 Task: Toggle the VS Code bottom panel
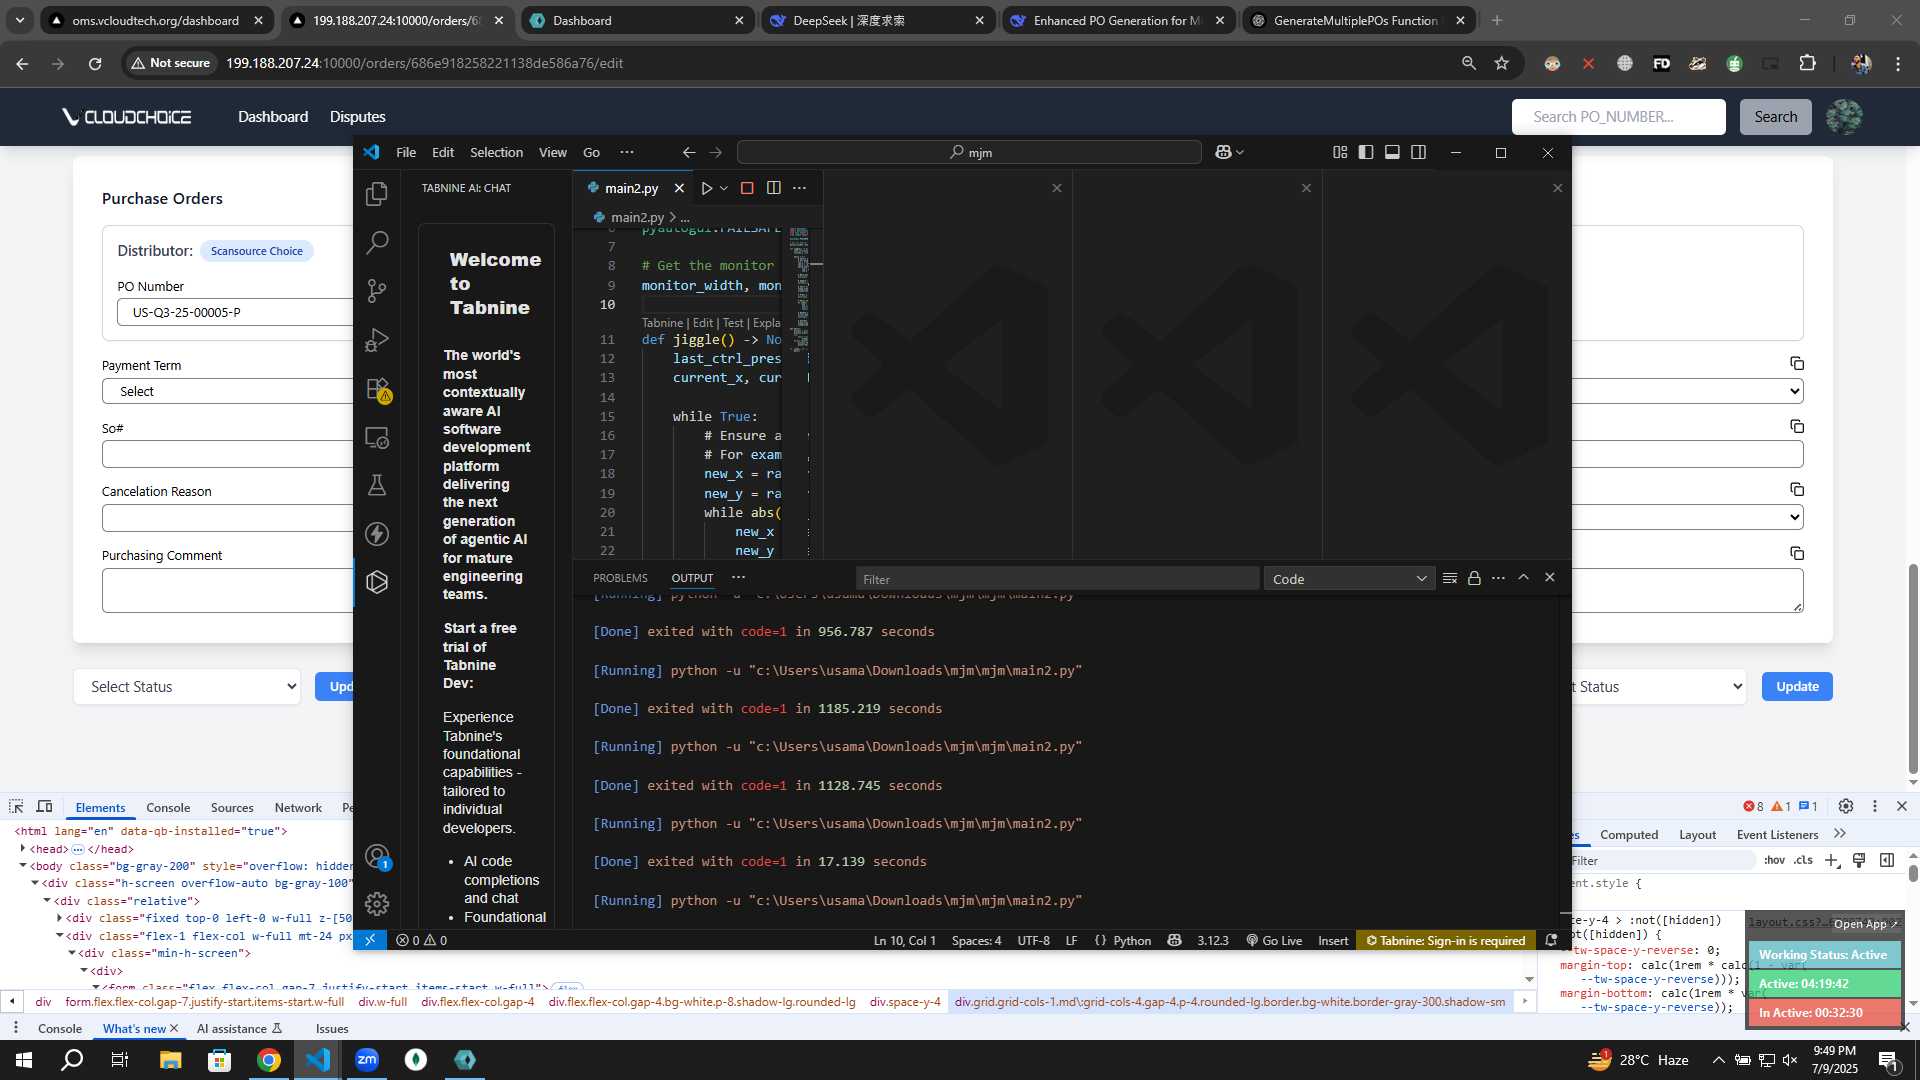pyautogui.click(x=1392, y=152)
